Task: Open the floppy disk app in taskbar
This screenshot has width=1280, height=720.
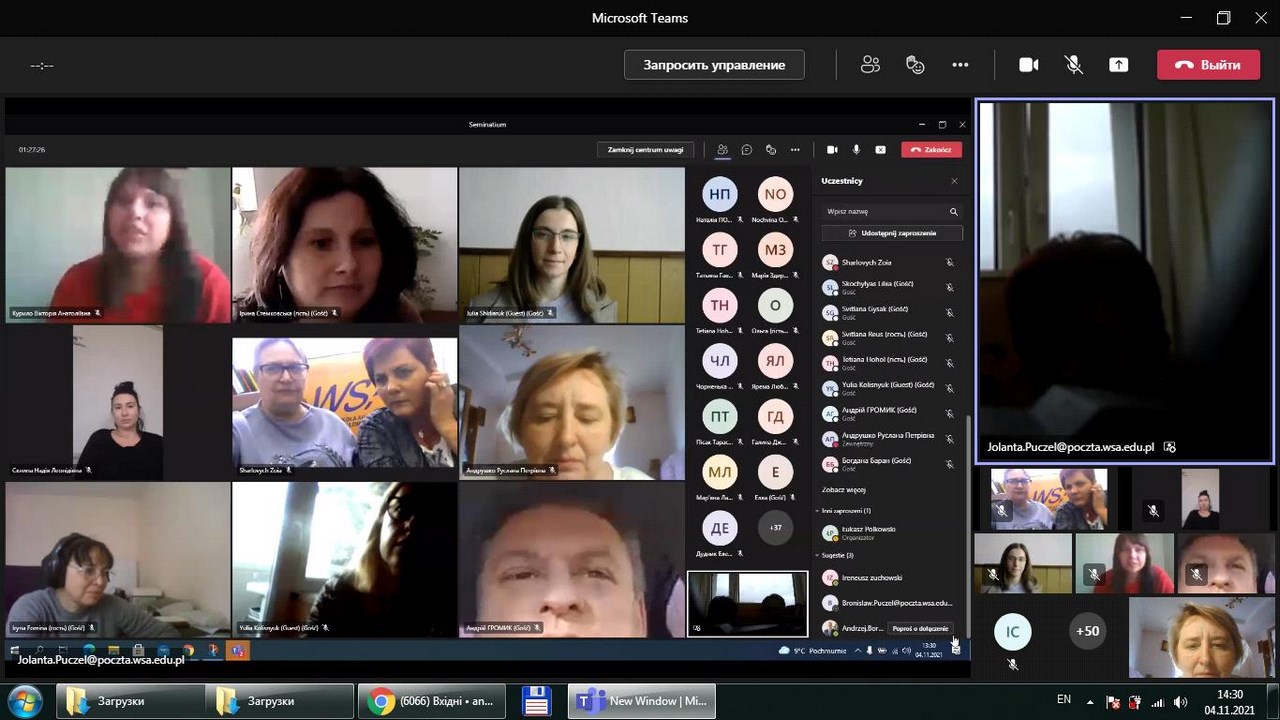Action: [537, 701]
